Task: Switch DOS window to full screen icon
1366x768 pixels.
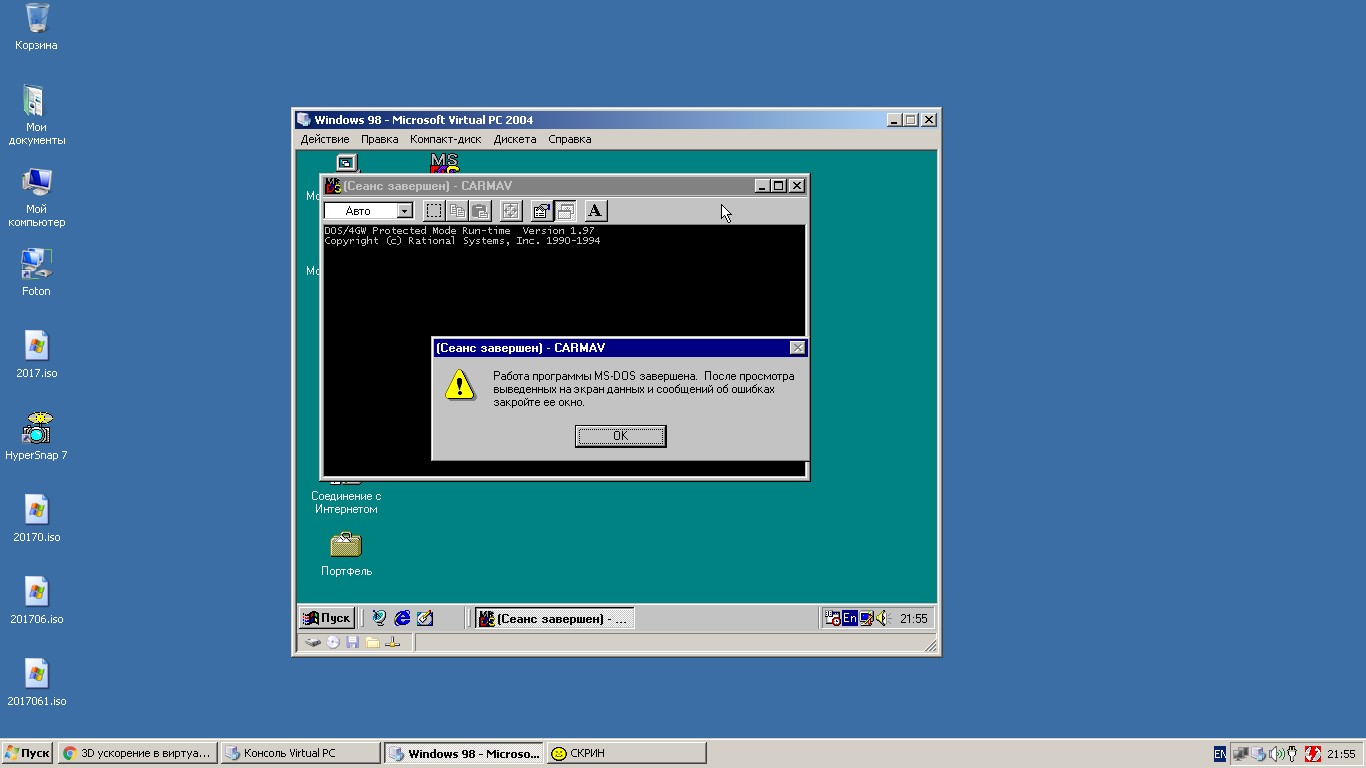Action: pos(511,211)
